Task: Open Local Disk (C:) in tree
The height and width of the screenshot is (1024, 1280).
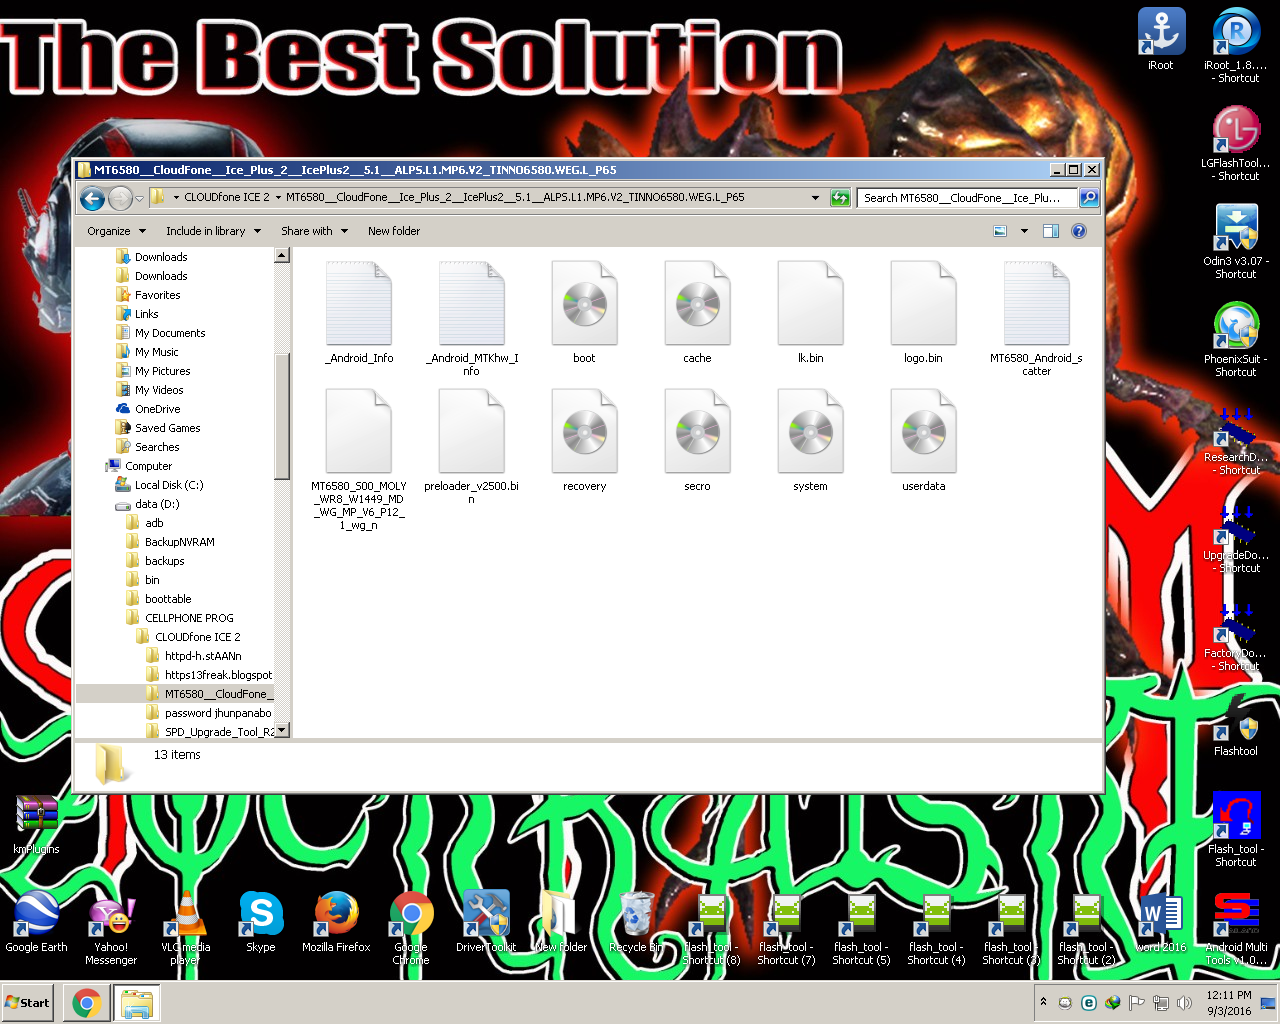Action: 168,485
